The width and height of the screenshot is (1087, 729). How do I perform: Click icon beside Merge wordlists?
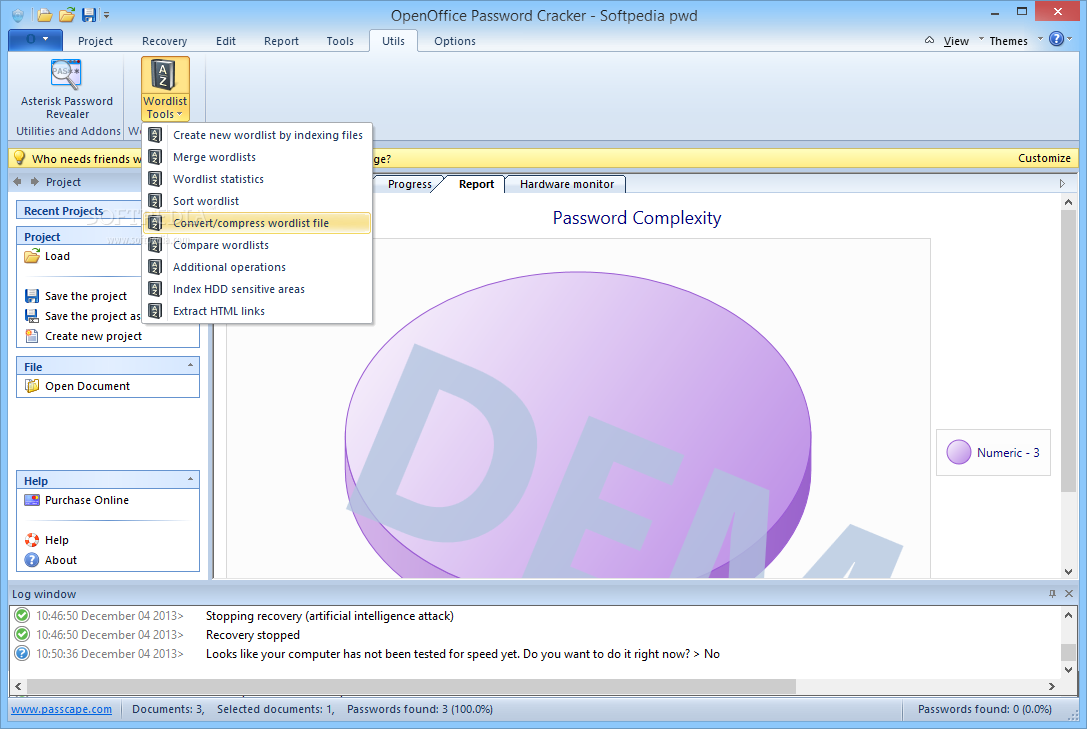tap(155, 157)
